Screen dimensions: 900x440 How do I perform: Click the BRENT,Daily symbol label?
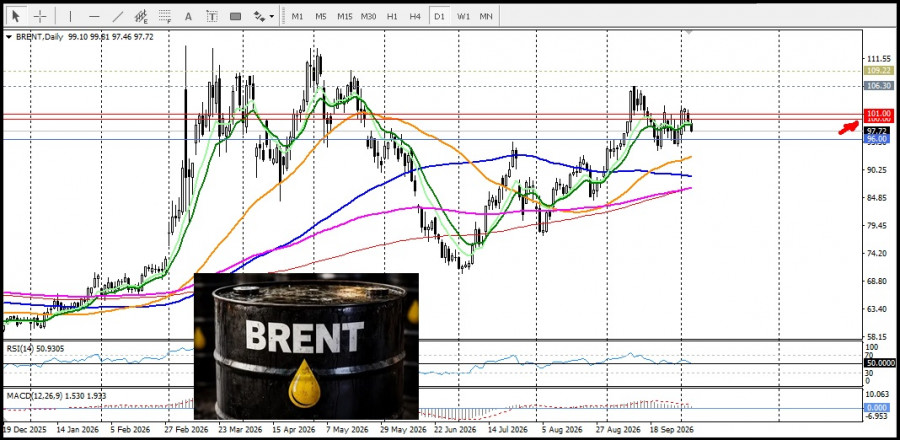point(40,37)
